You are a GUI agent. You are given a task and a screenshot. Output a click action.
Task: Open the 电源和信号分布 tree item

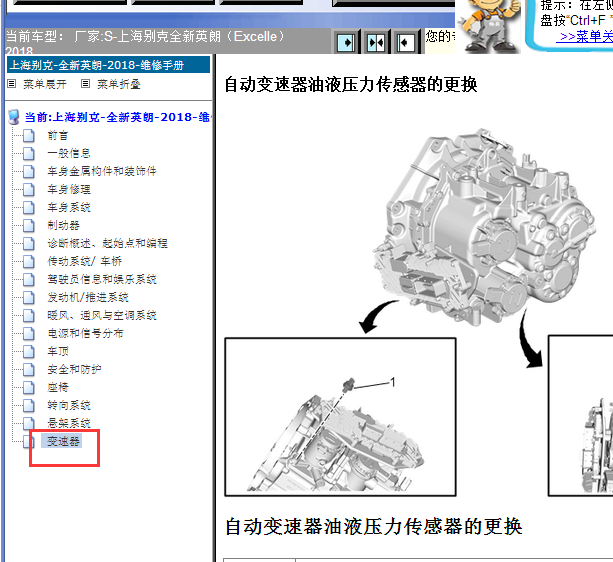point(85,333)
